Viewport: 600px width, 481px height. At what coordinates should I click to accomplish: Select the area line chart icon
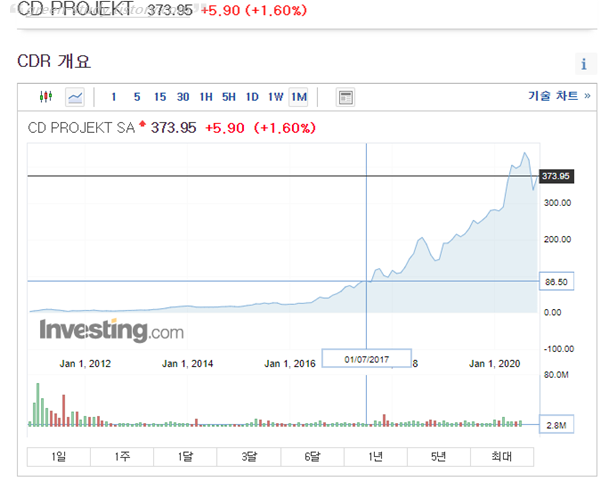[x=75, y=97]
